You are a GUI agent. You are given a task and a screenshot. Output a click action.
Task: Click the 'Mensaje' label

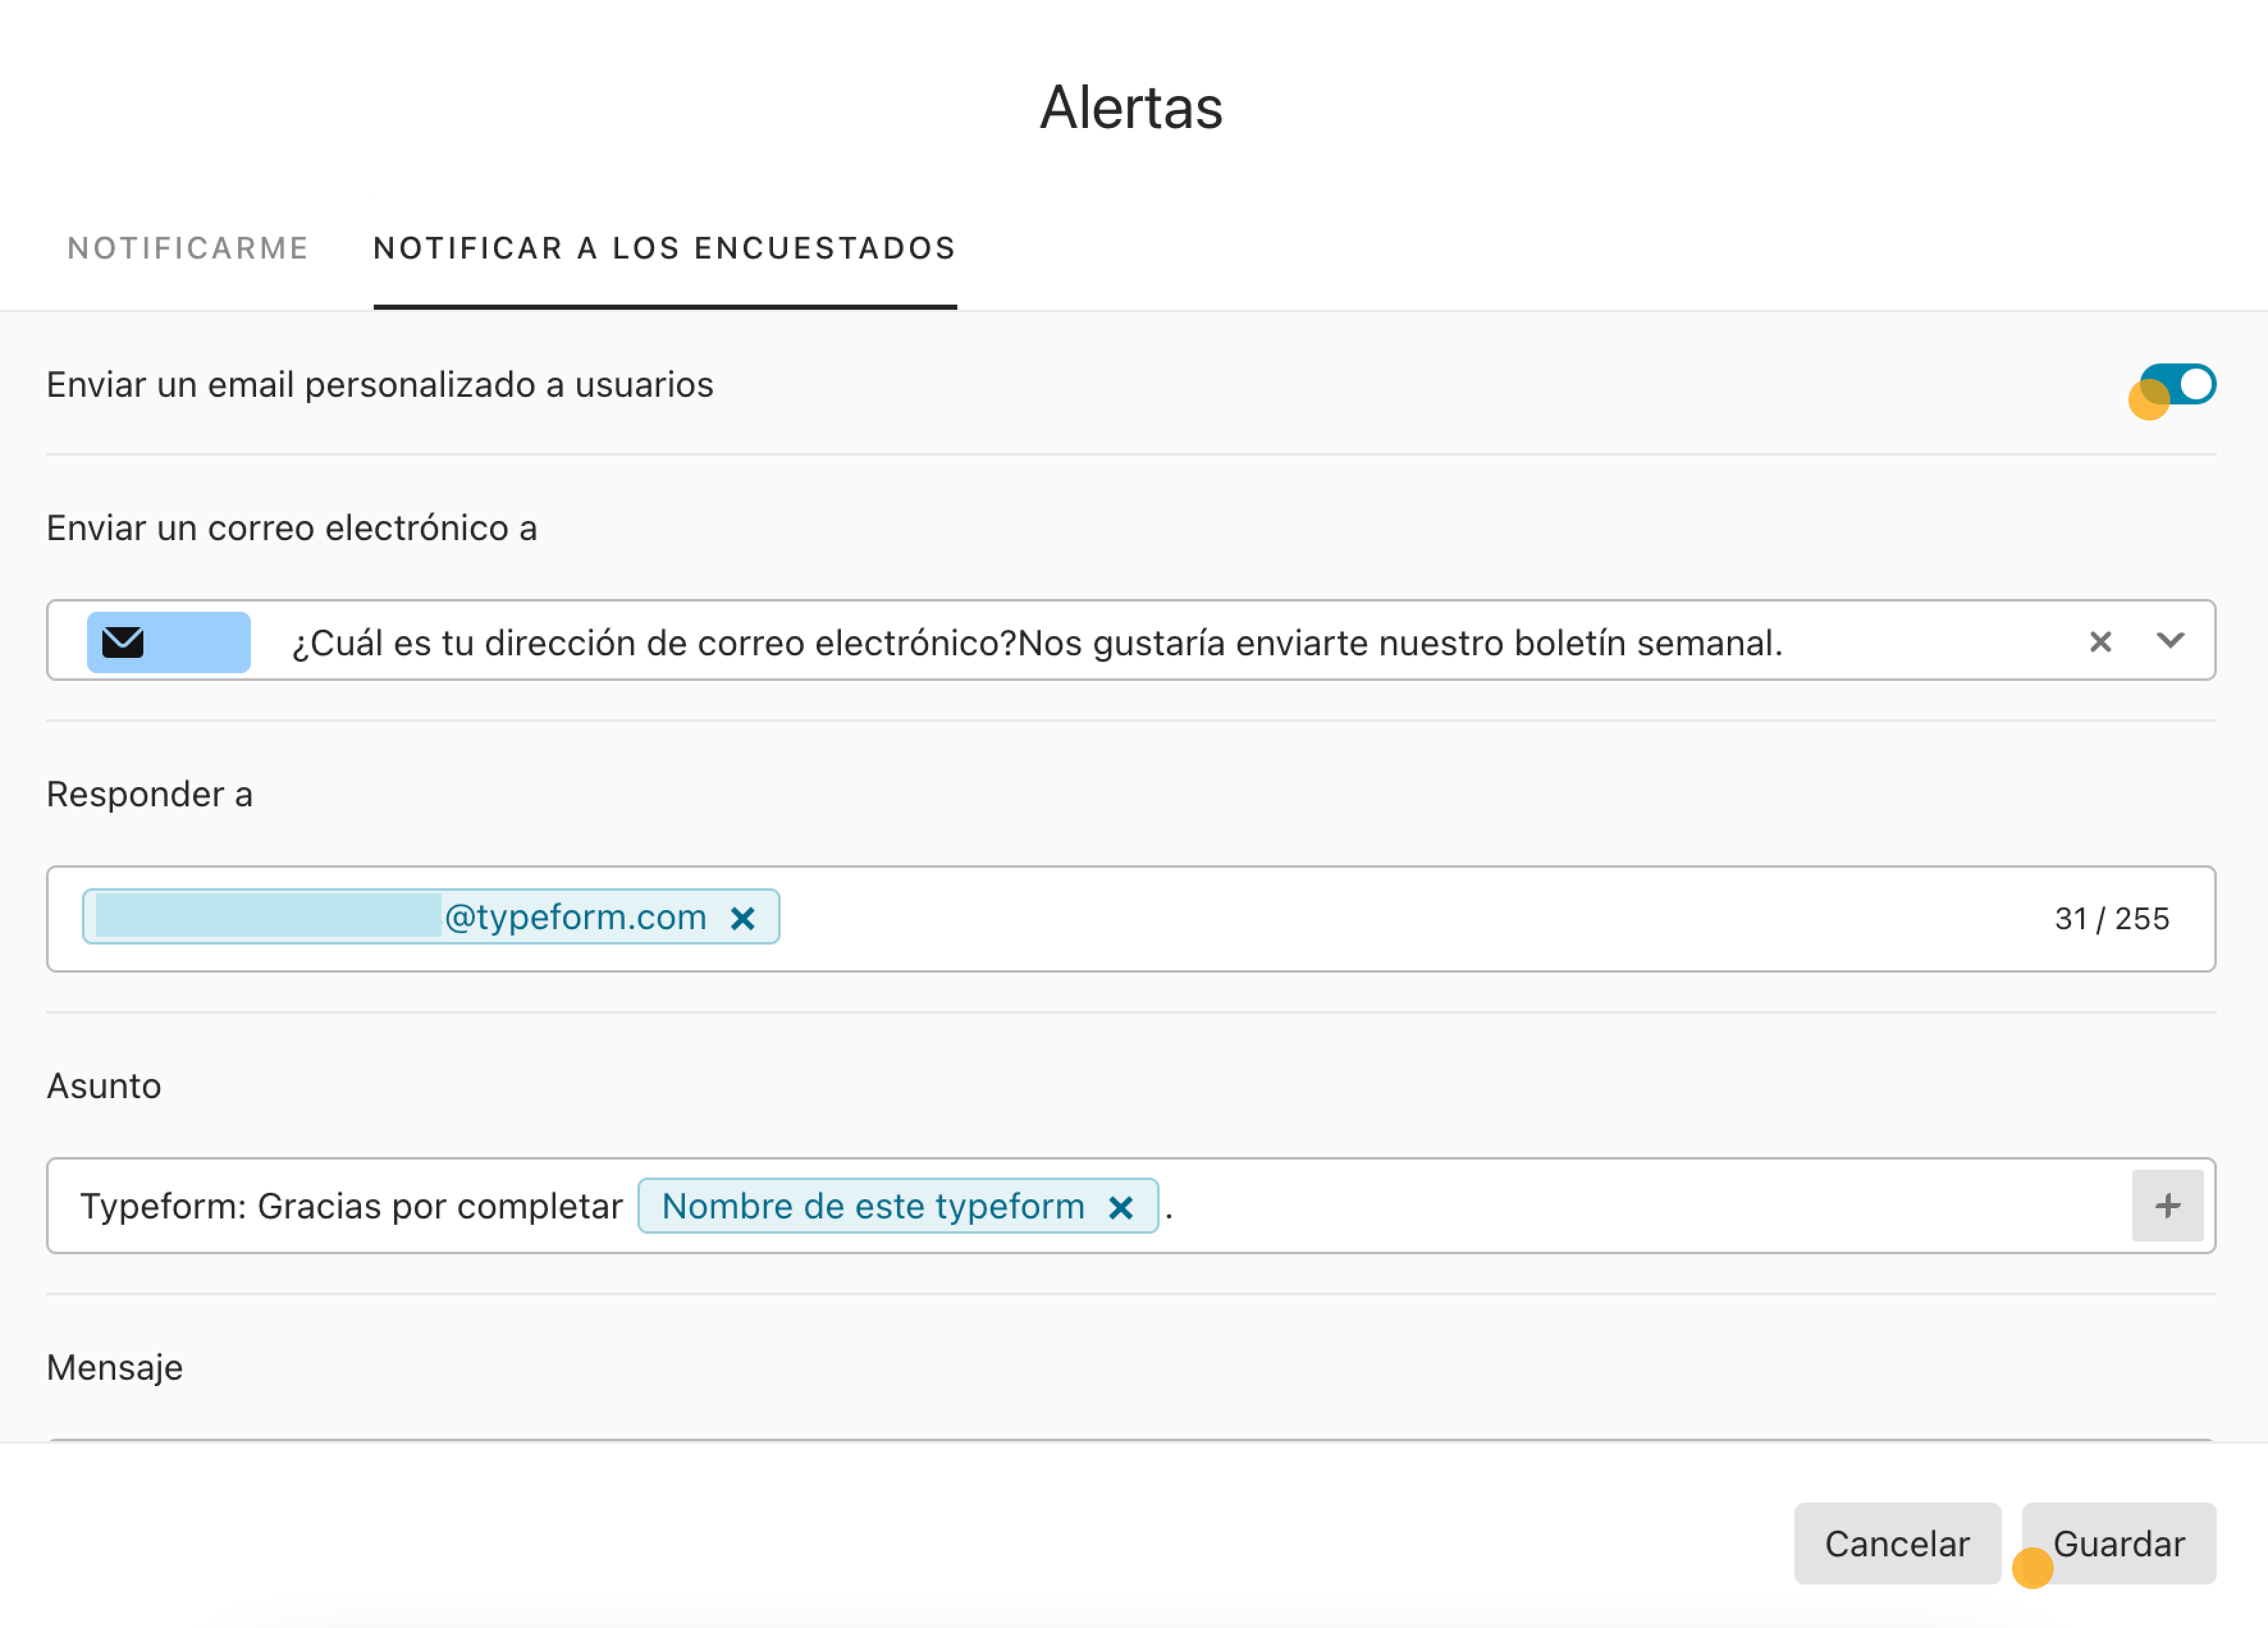point(115,1367)
